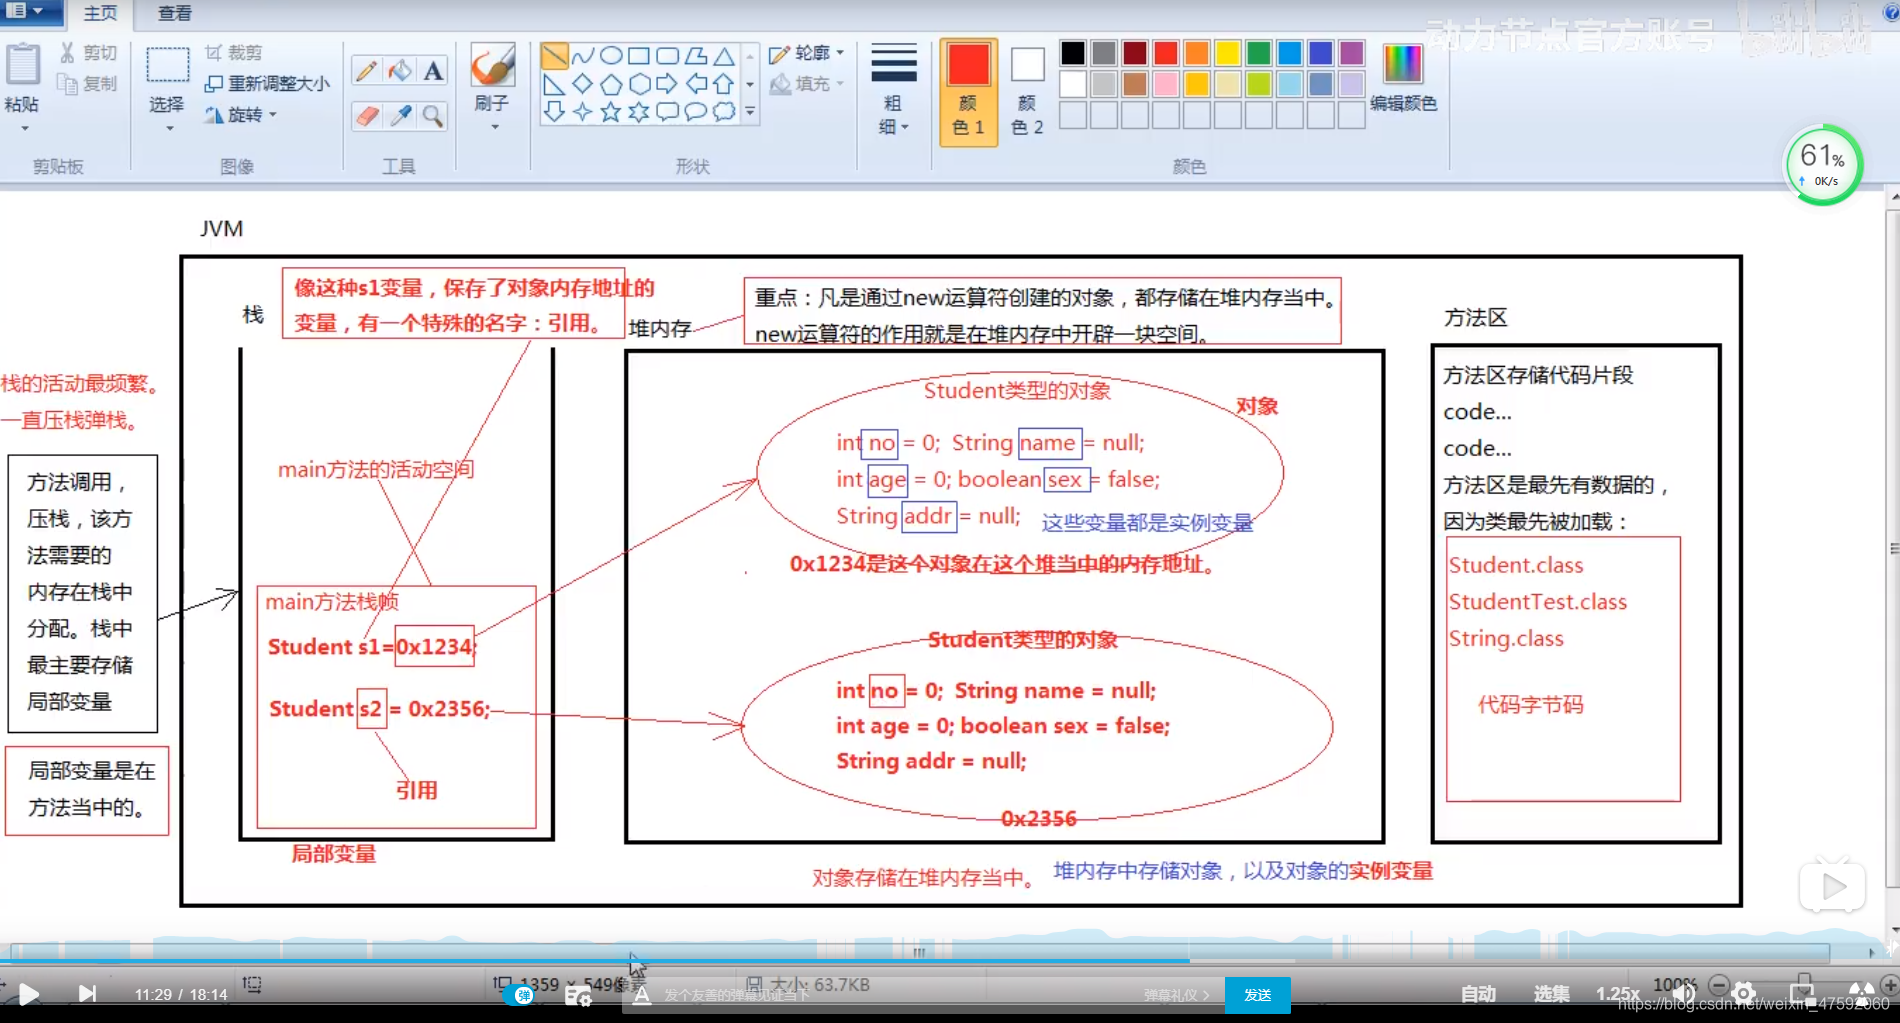Open the episode list (选集)
The image size is (1900, 1023).
coord(1551,993)
